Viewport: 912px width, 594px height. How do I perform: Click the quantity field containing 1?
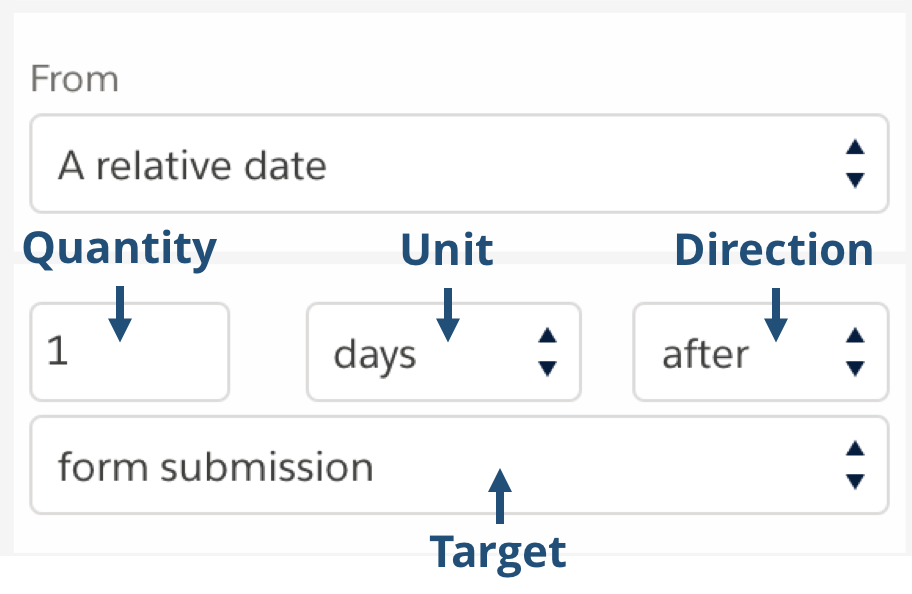coord(130,353)
